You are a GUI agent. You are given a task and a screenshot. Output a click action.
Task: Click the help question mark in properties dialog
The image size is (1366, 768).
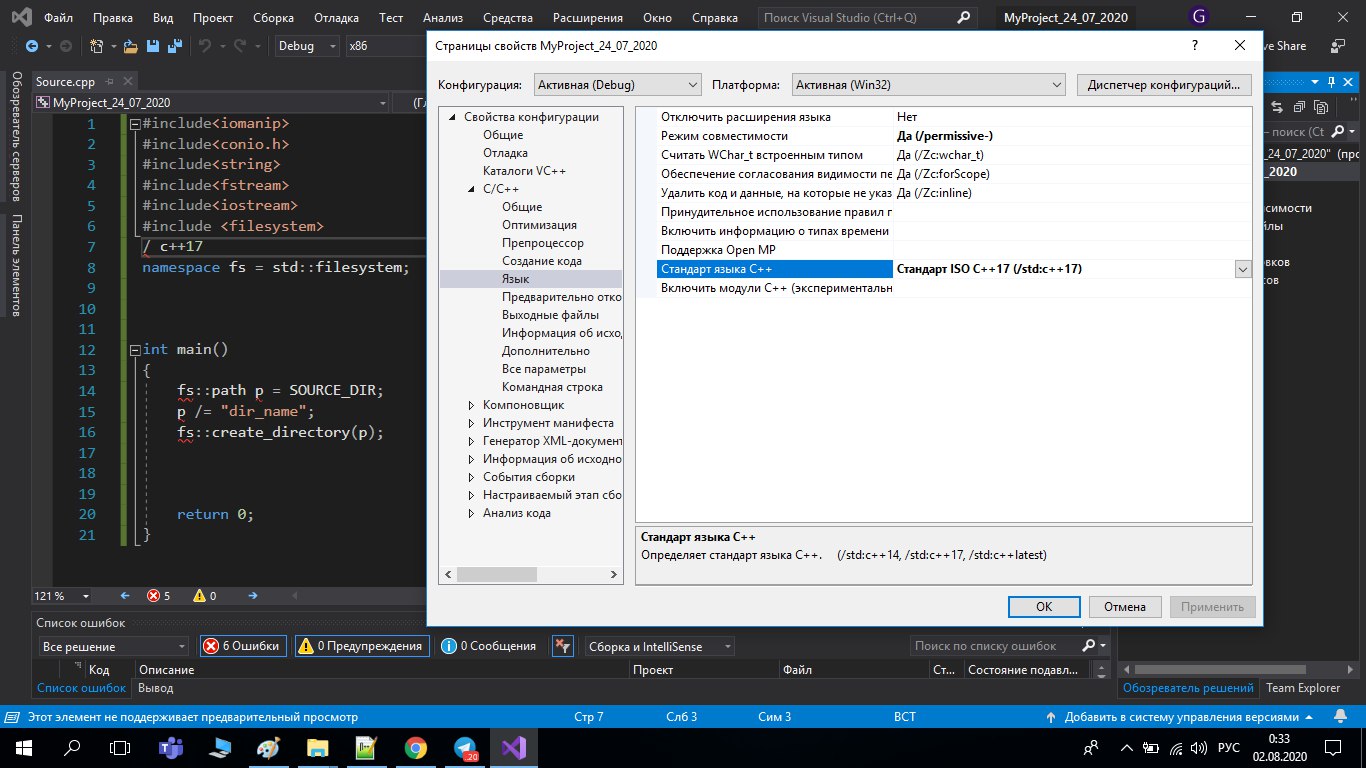(x=1194, y=46)
